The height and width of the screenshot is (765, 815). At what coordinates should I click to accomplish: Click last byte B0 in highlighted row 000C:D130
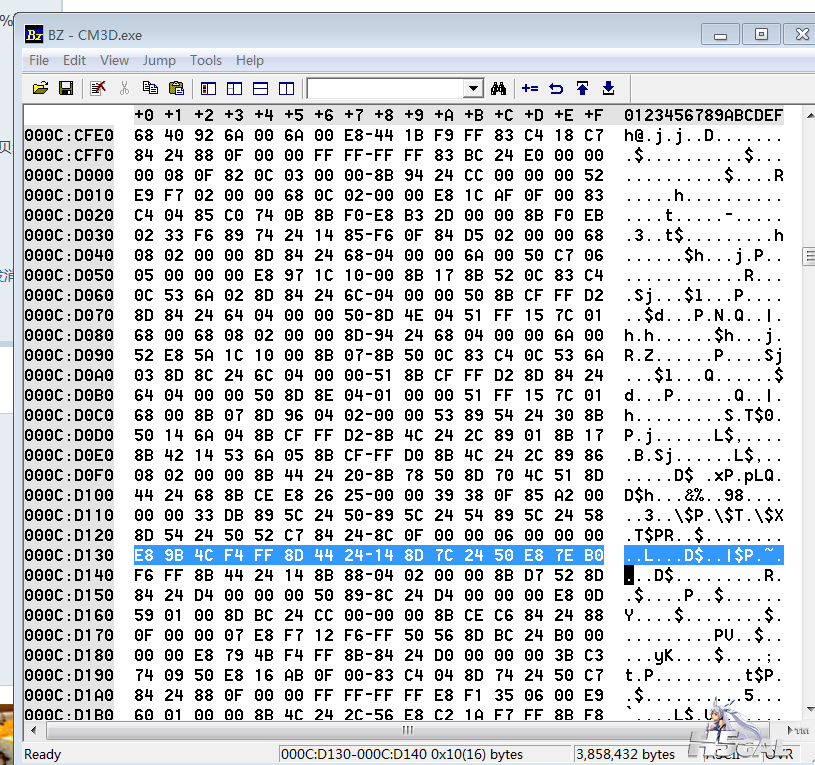coord(594,555)
